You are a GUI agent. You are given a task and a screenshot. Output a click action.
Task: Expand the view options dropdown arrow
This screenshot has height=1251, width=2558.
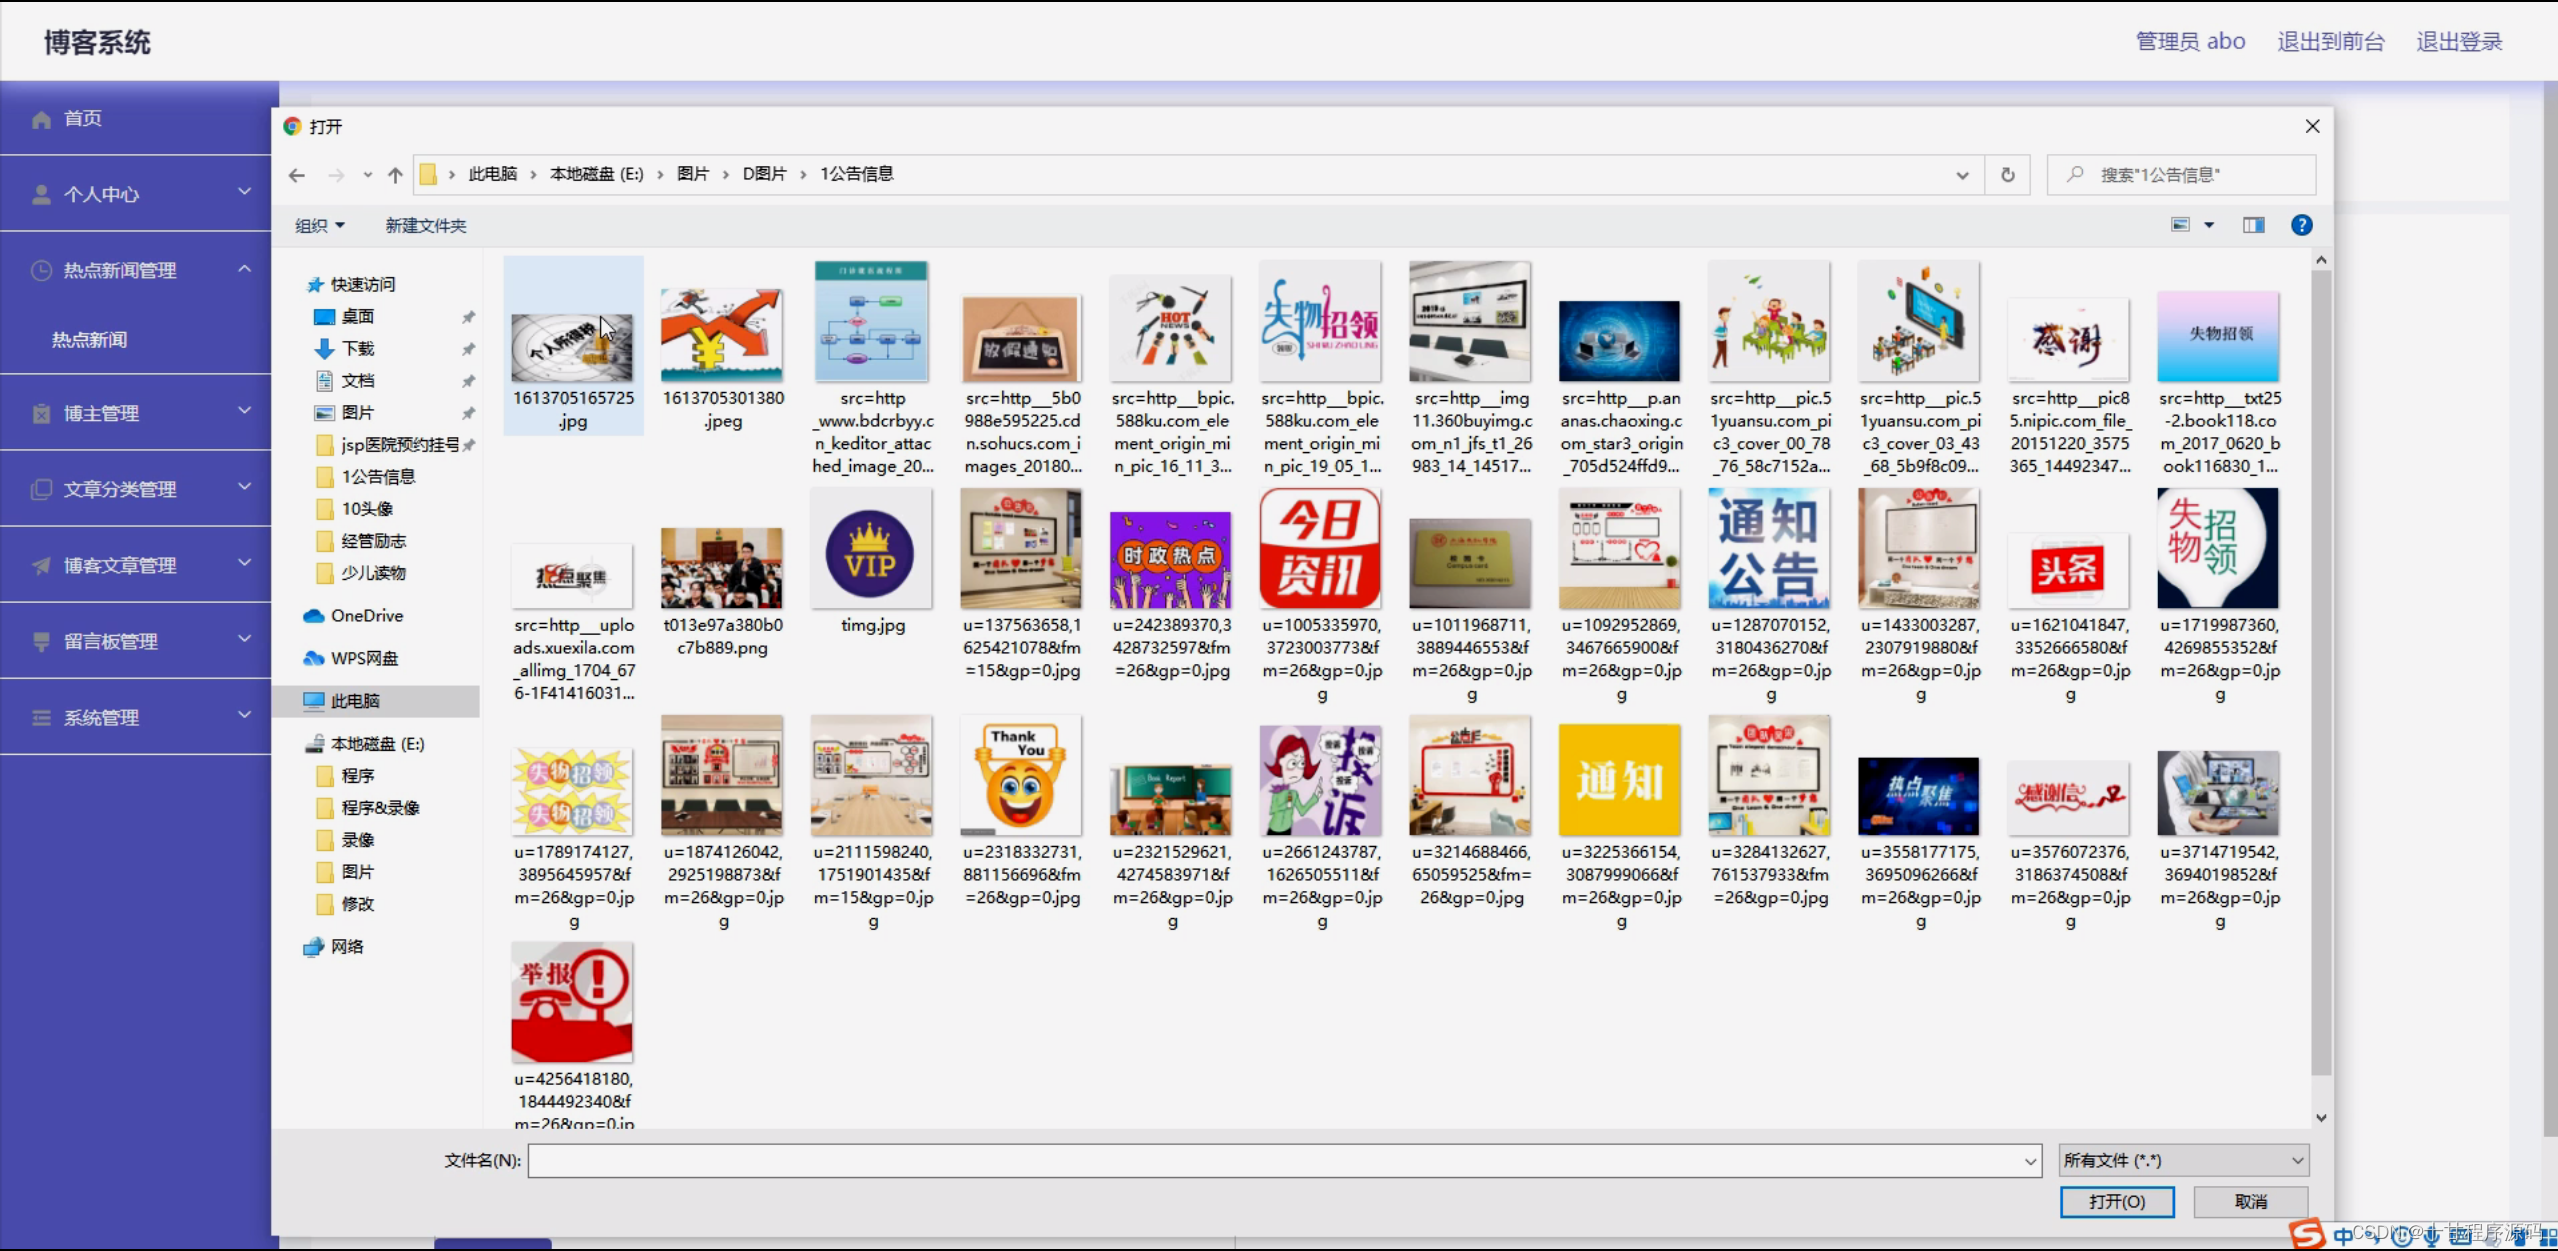(2209, 225)
